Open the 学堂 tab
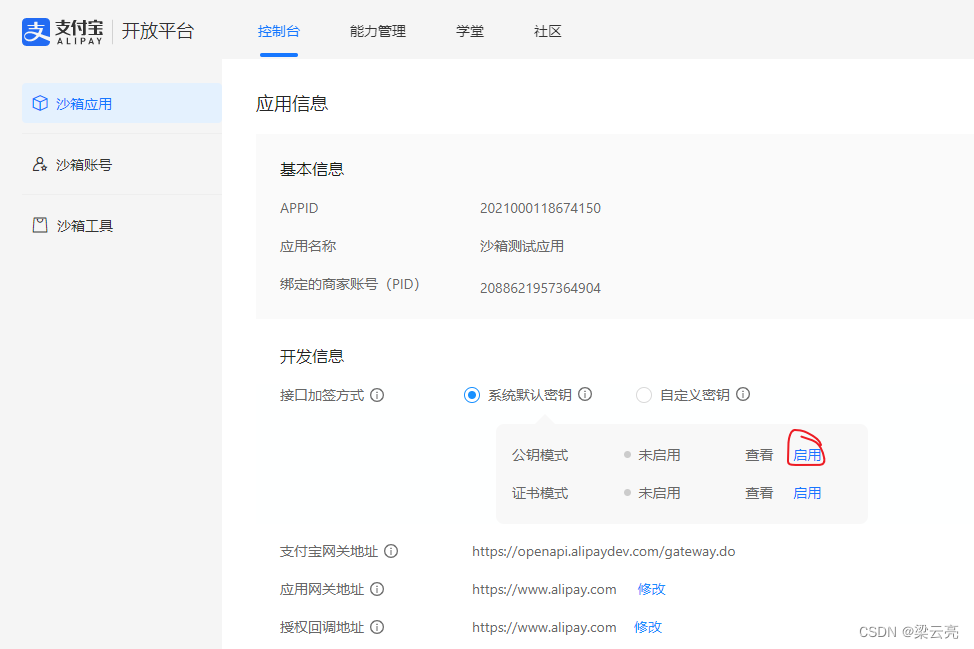 click(x=470, y=31)
